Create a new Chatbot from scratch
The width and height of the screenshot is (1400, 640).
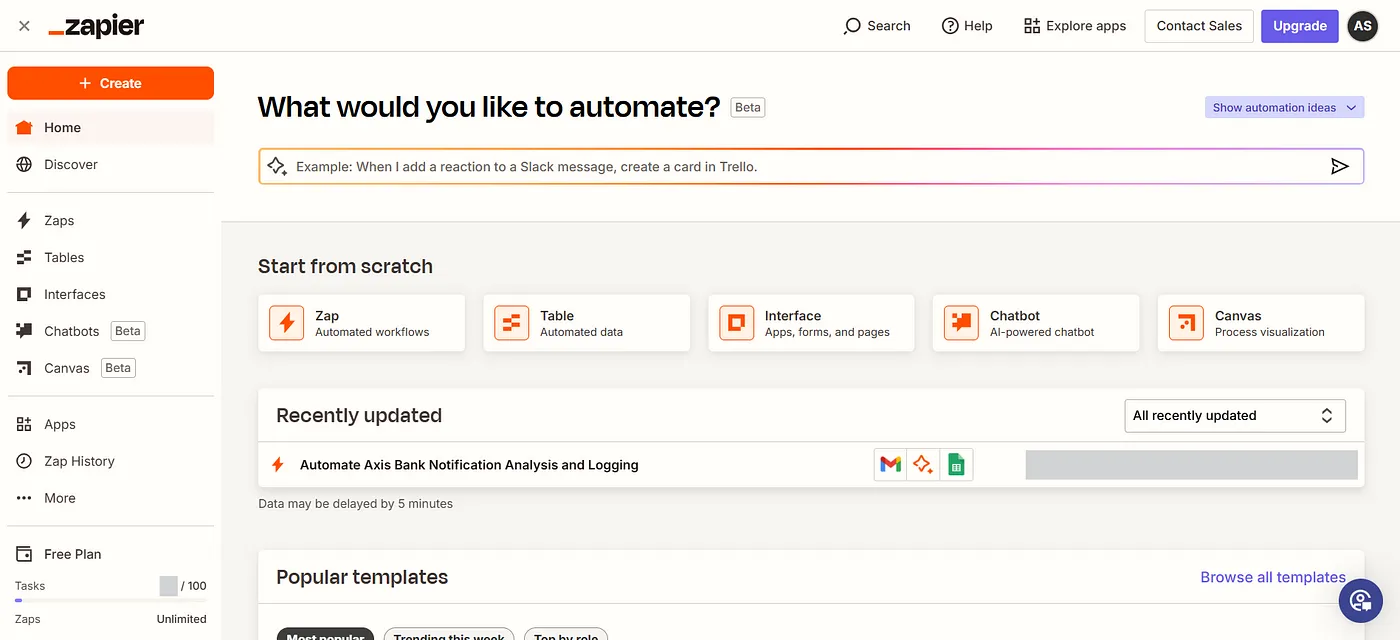point(1036,323)
